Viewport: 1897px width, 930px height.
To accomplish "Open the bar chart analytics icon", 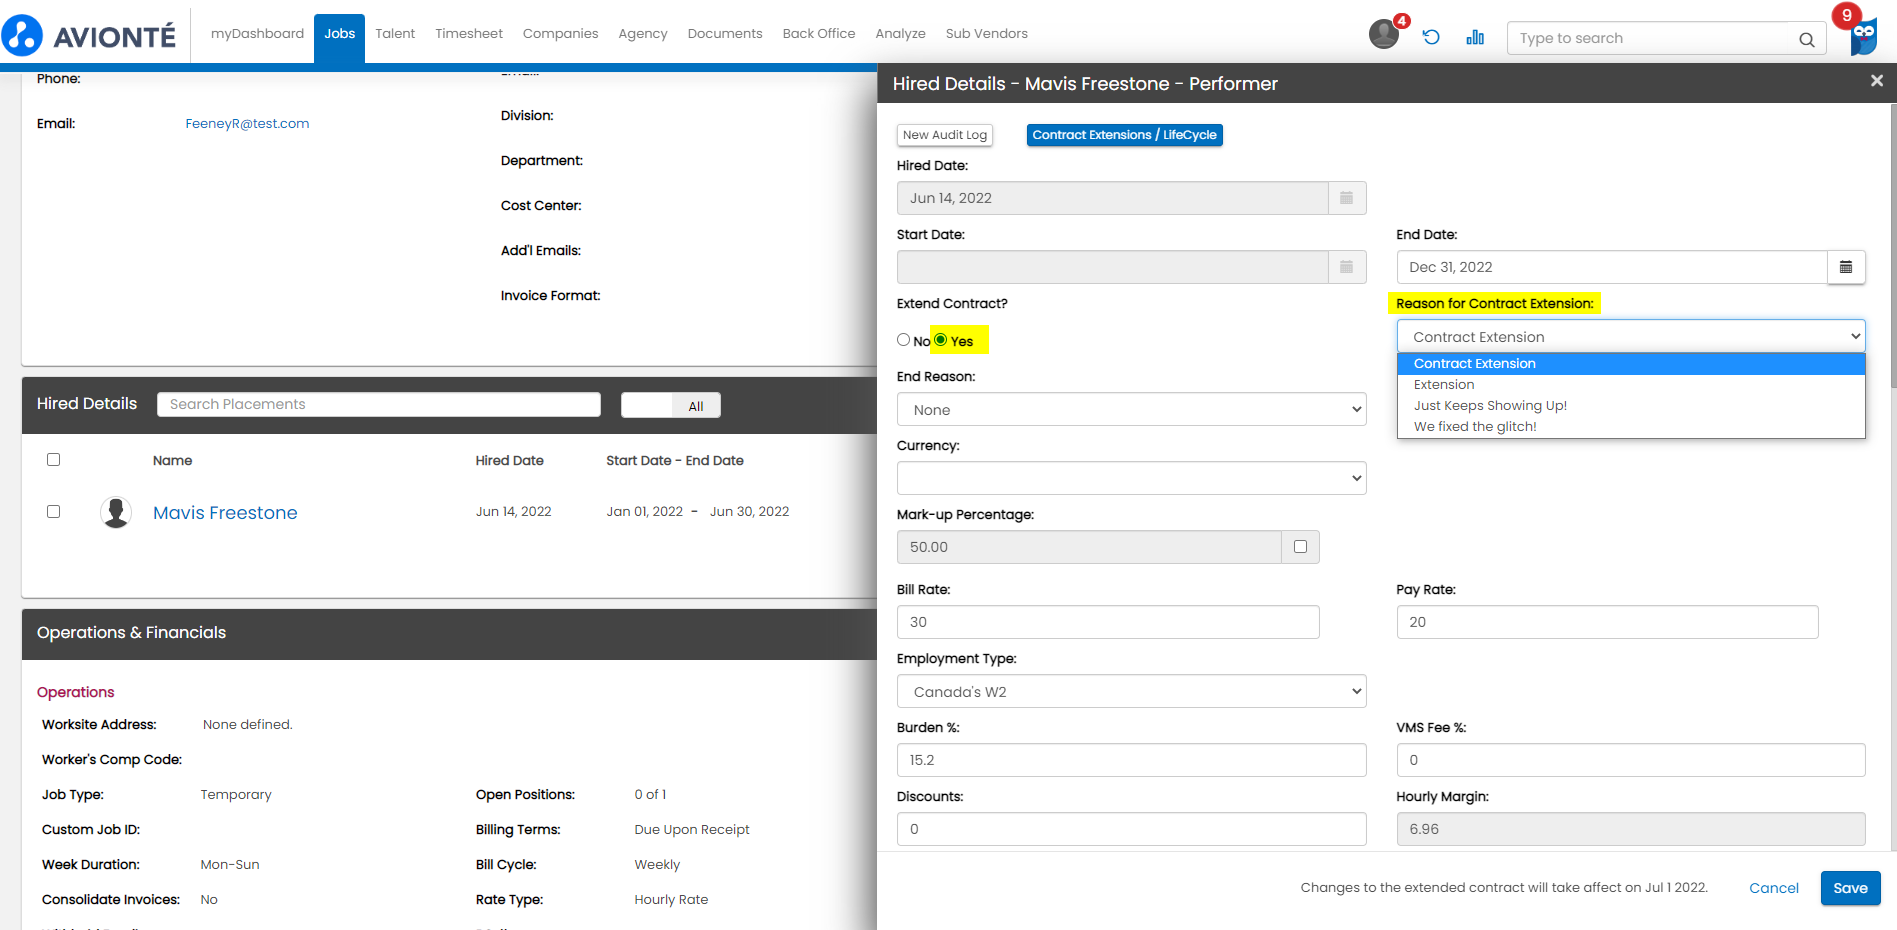I will tap(1475, 37).
